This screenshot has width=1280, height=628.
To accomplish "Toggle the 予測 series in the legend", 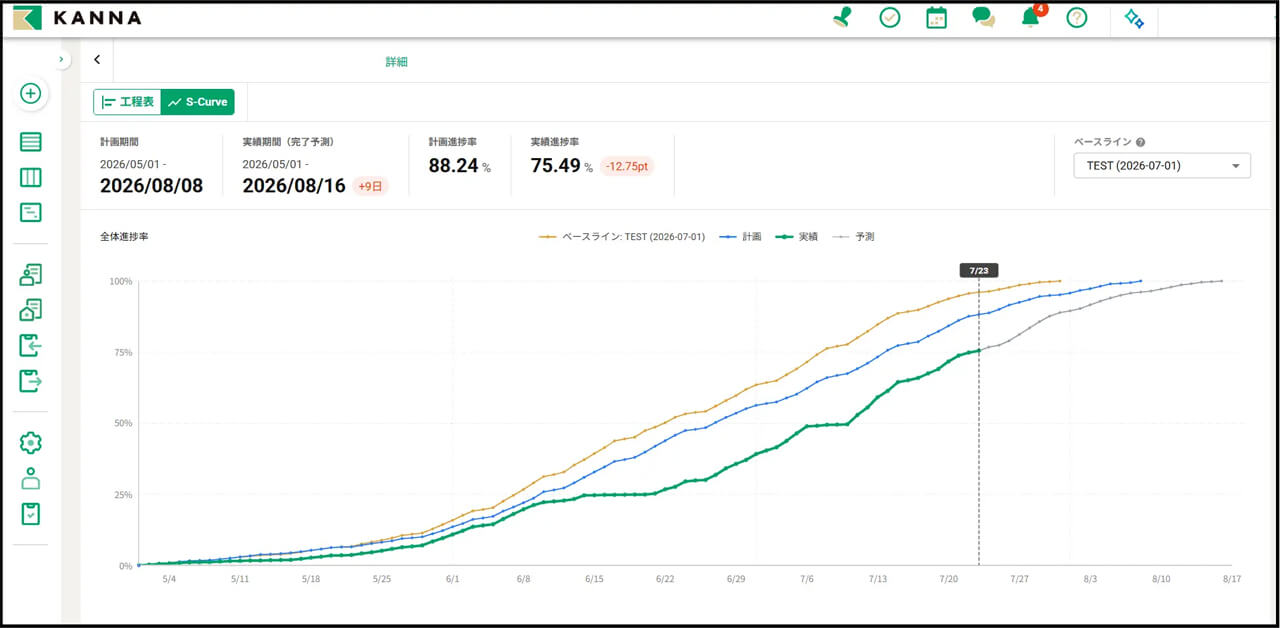I will click(x=853, y=237).
